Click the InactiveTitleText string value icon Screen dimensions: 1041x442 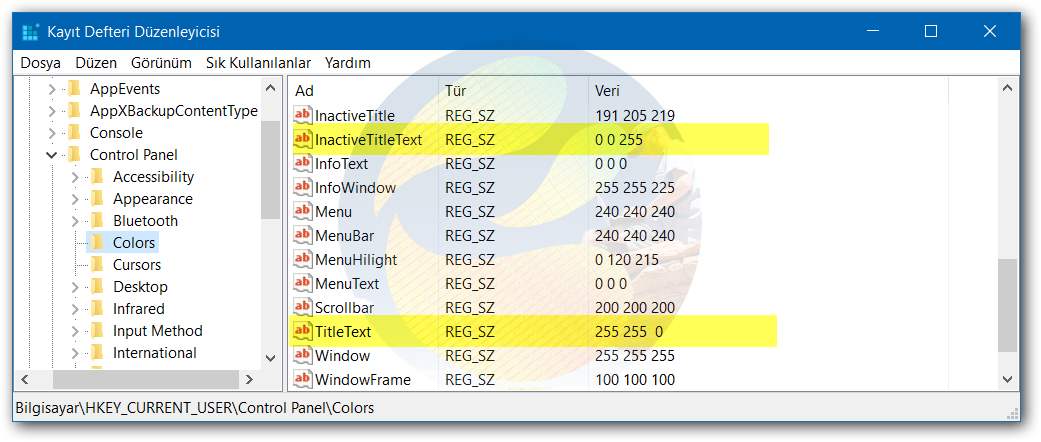point(303,139)
